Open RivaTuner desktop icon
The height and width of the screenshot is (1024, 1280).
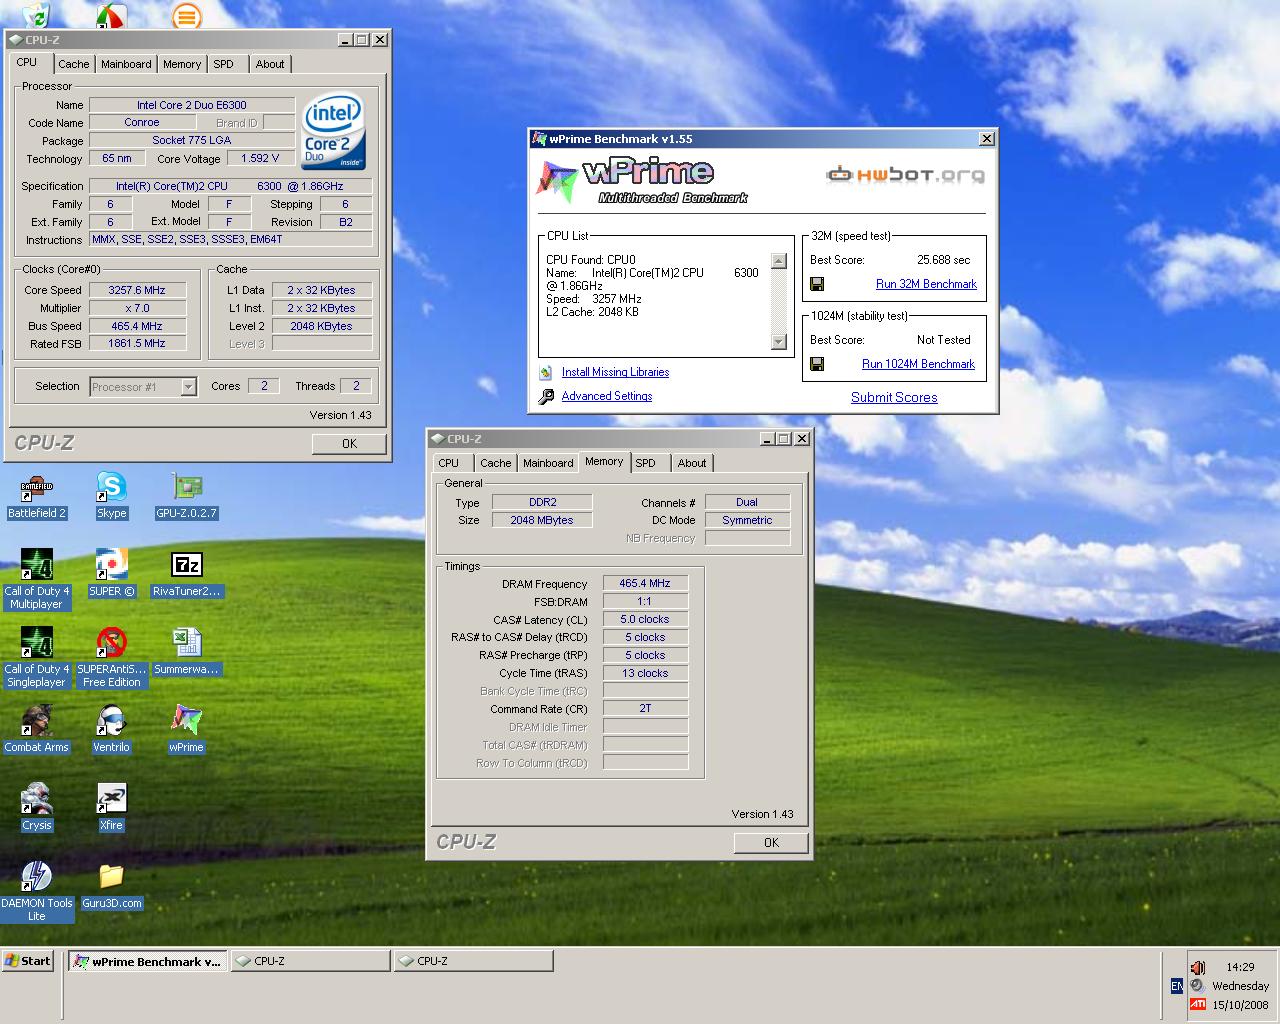pyautogui.click(x=186, y=574)
